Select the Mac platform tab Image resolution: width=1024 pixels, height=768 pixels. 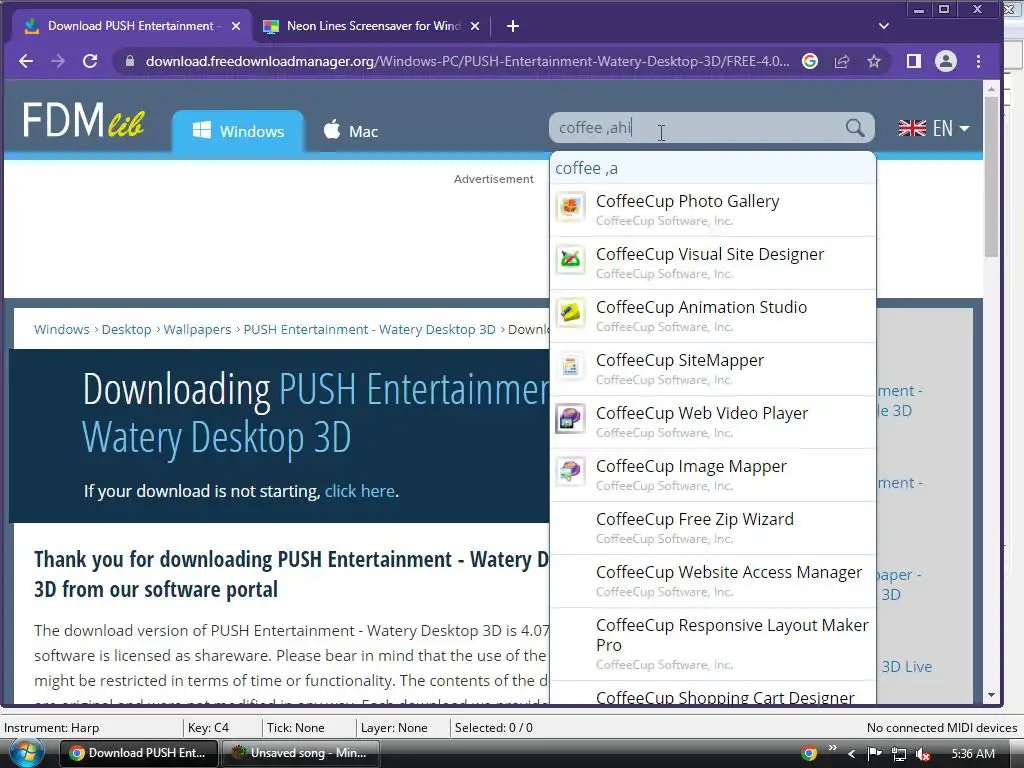pos(351,131)
